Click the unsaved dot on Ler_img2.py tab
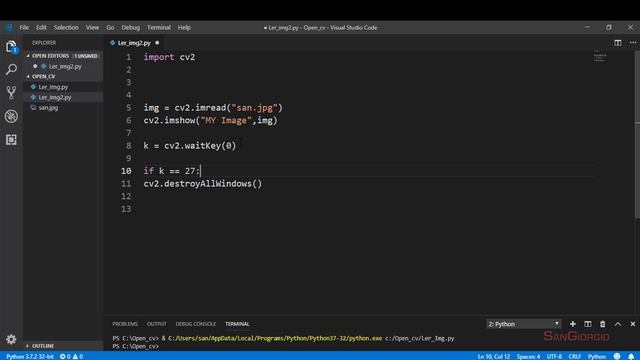Image resolution: width=640 pixels, height=360 pixels. click(157, 43)
